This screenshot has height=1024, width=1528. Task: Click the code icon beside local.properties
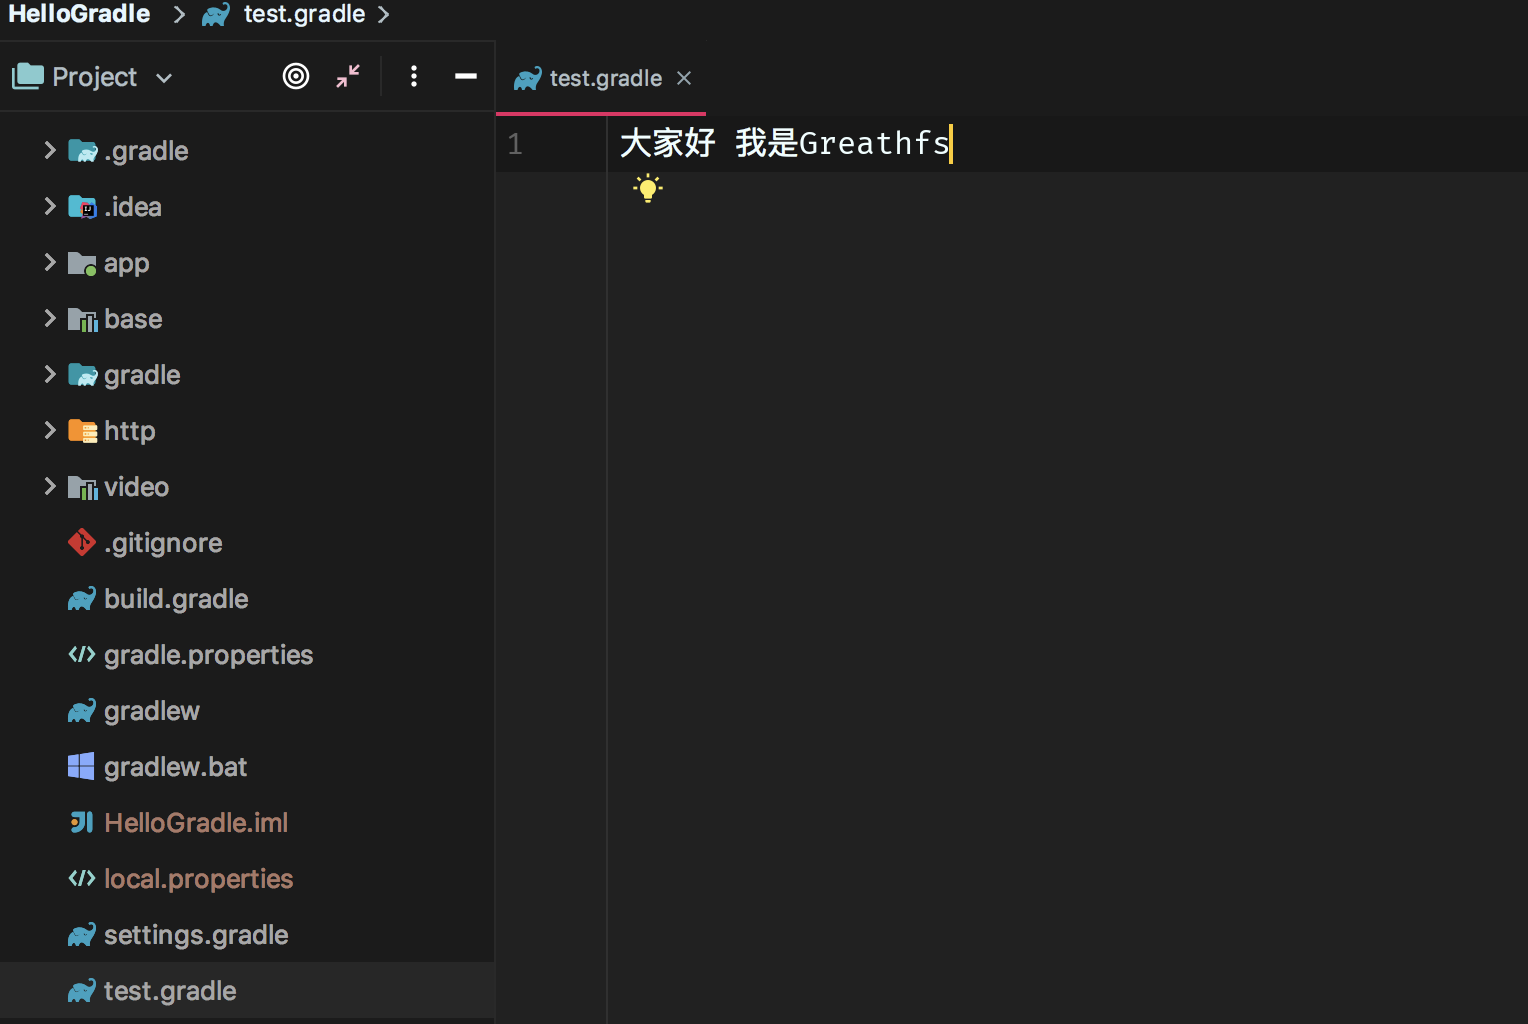pos(82,878)
